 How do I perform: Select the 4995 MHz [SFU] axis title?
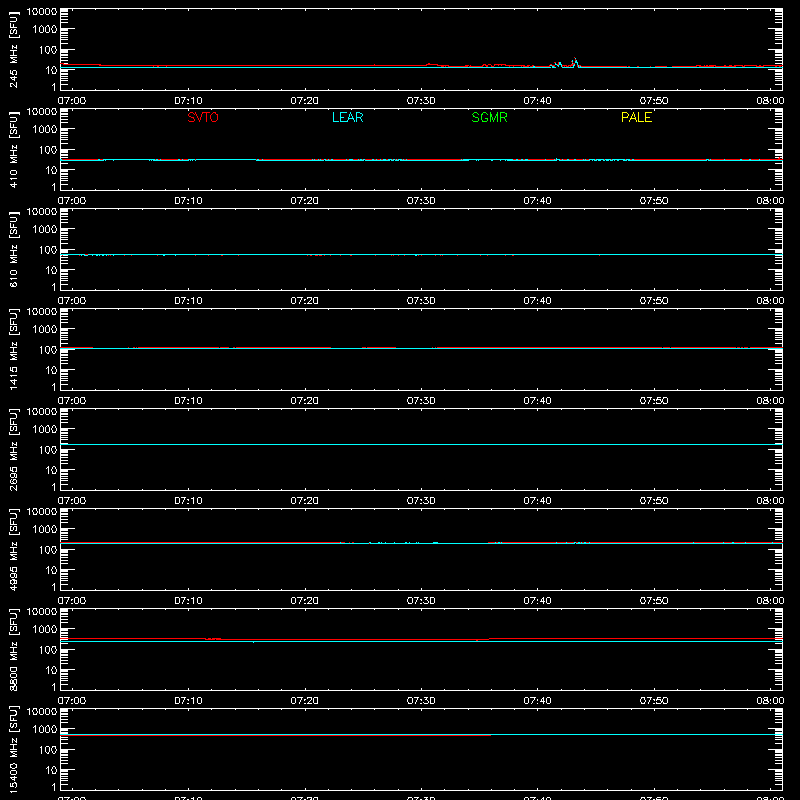(13, 549)
